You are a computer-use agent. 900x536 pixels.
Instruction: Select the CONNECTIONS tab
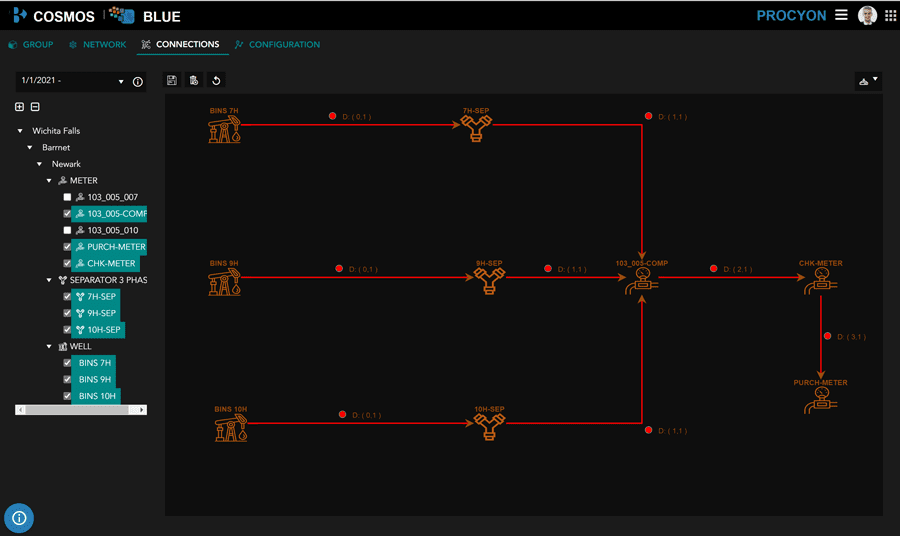coord(181,44)
